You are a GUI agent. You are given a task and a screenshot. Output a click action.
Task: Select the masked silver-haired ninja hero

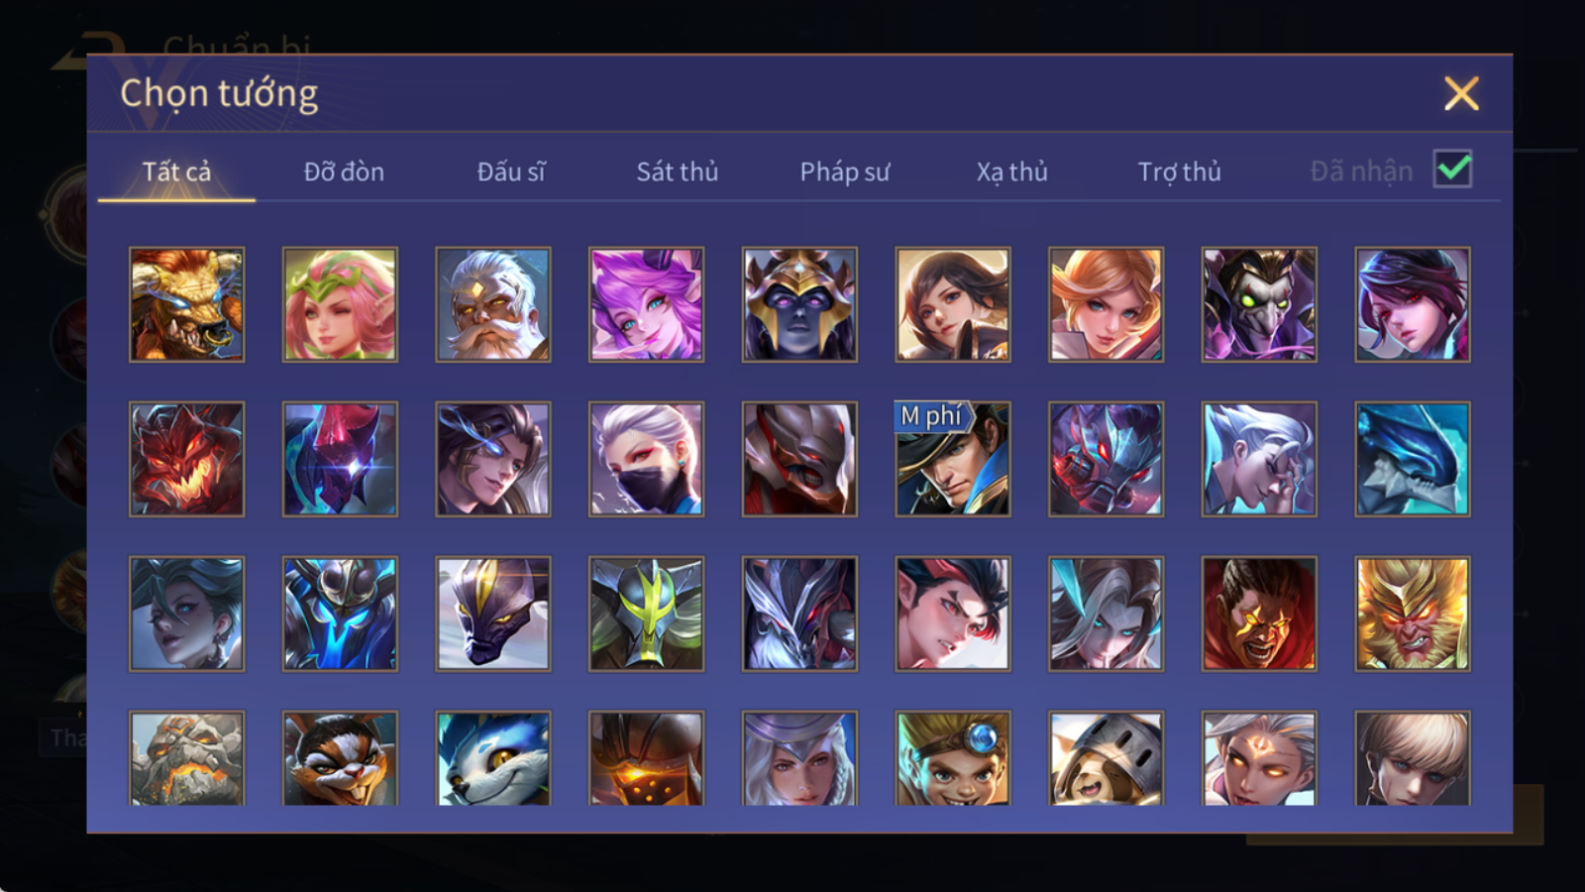[x=646, y=459]
